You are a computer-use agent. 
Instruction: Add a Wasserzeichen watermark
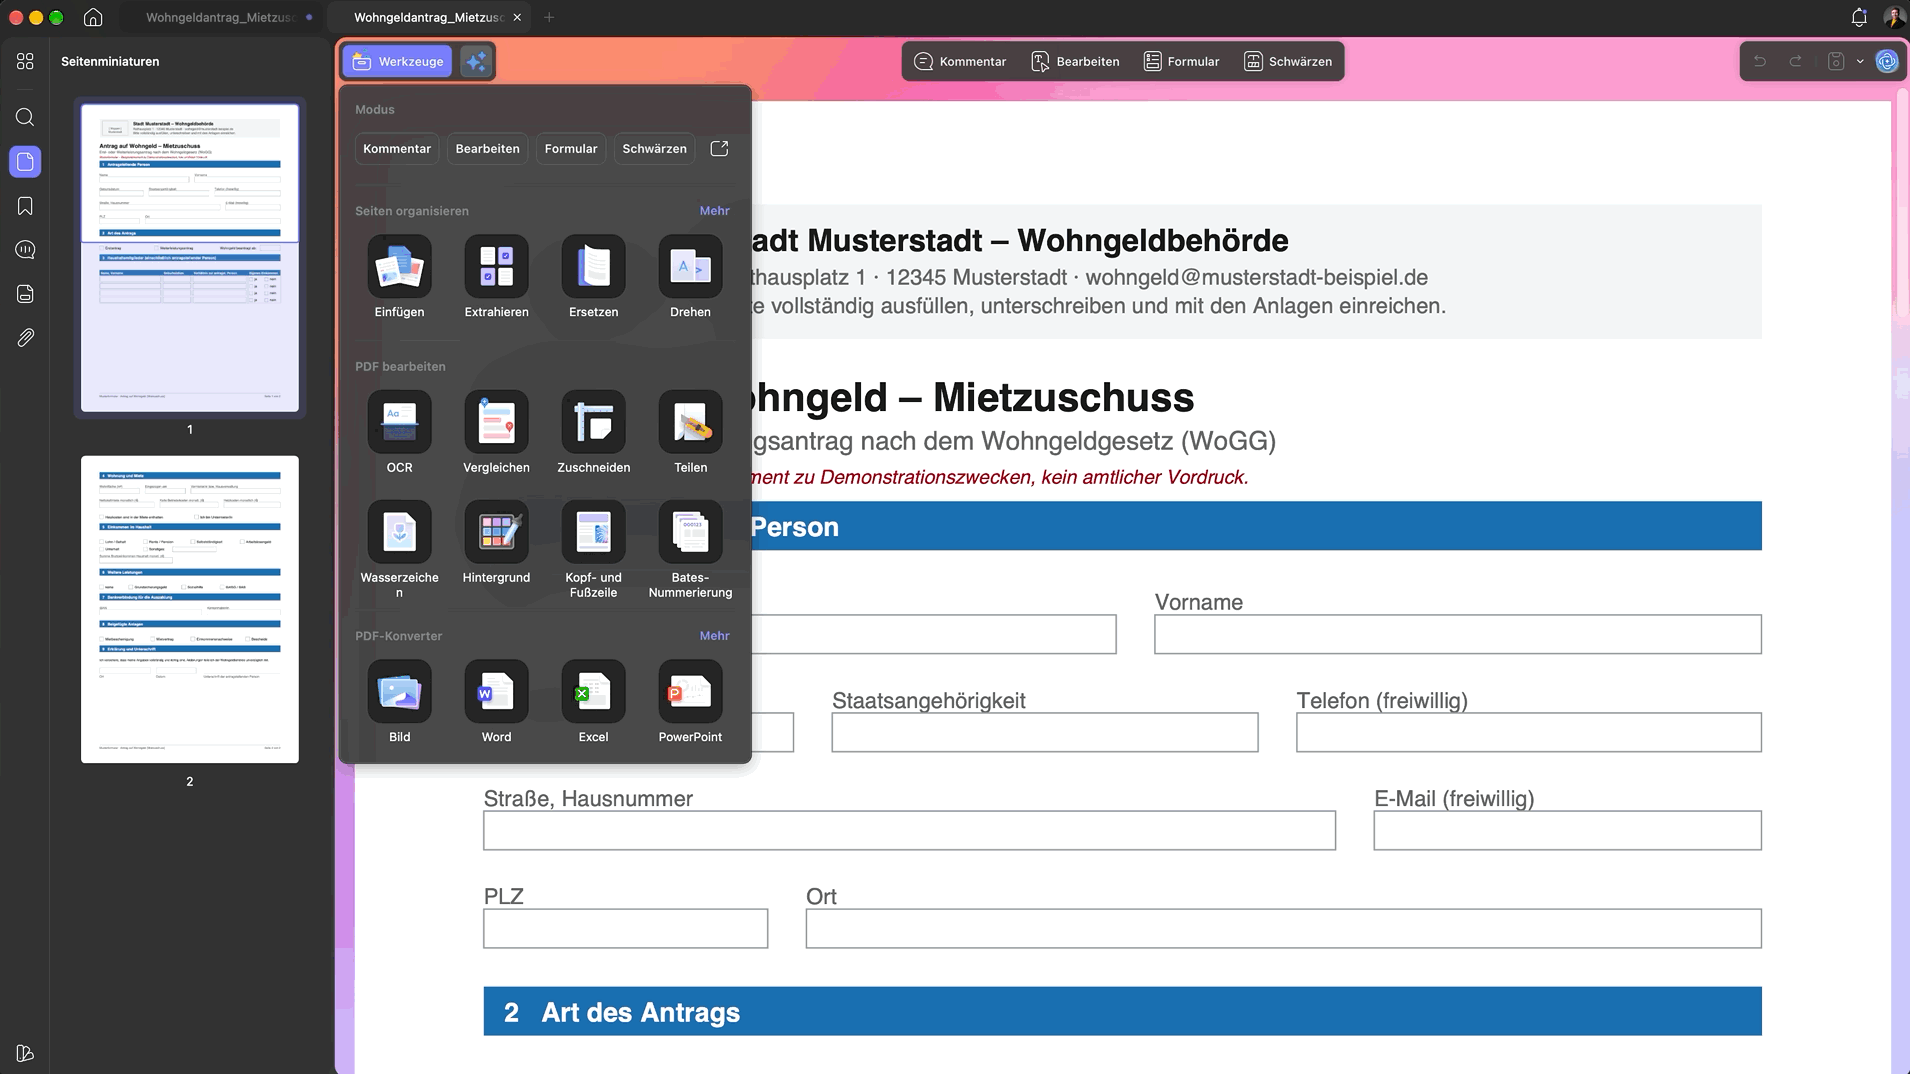(x=399, y=549)
